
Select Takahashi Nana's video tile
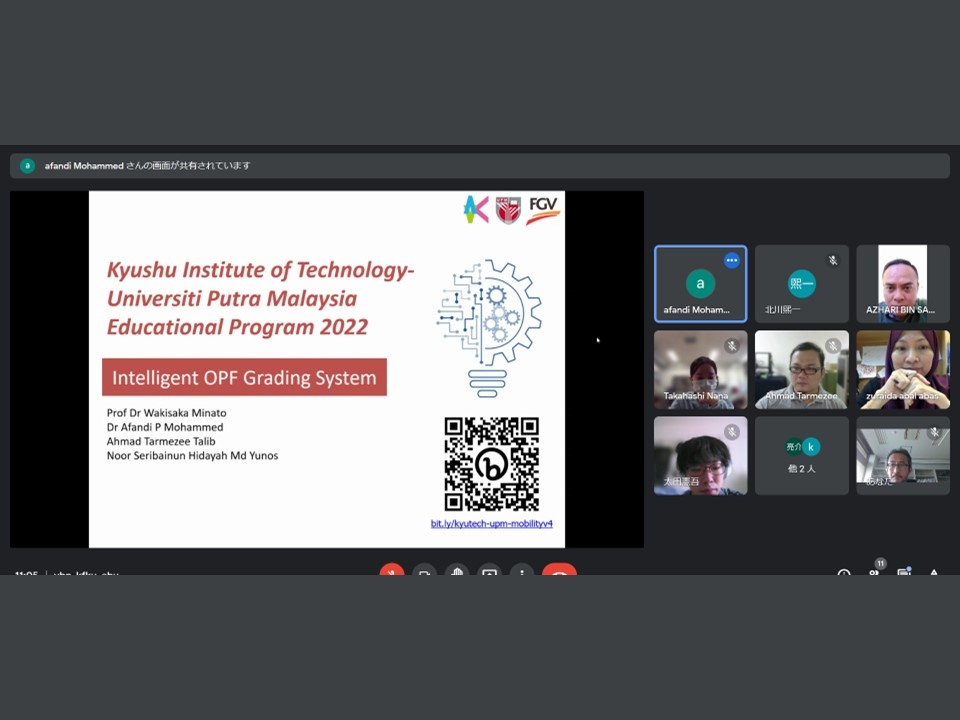click(x=700, y=370)
